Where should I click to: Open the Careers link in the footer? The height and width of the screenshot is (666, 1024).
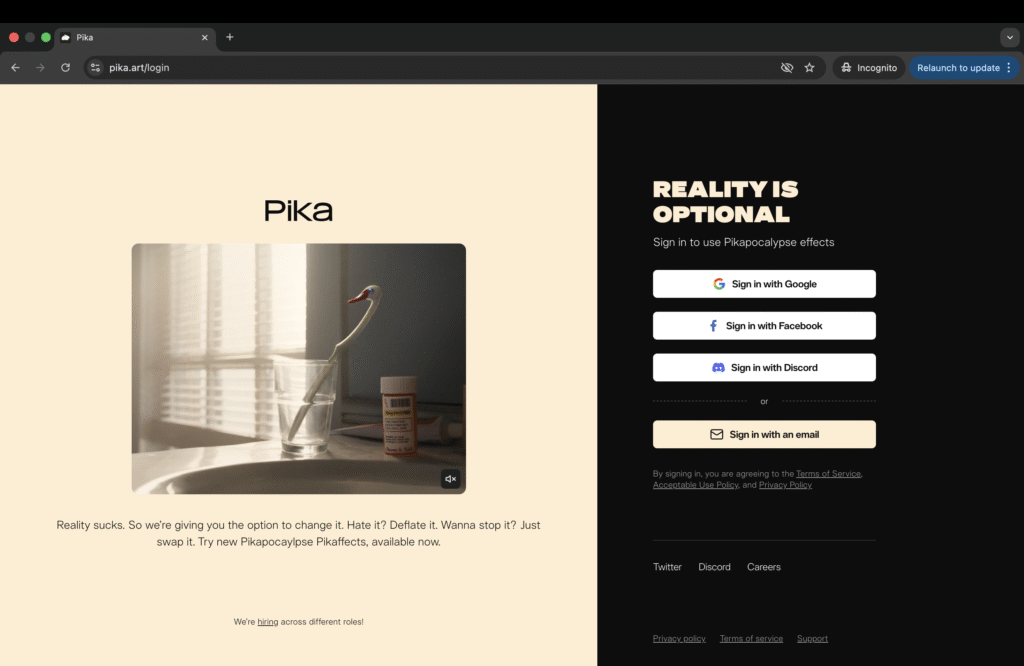click(x=763, y=566)
